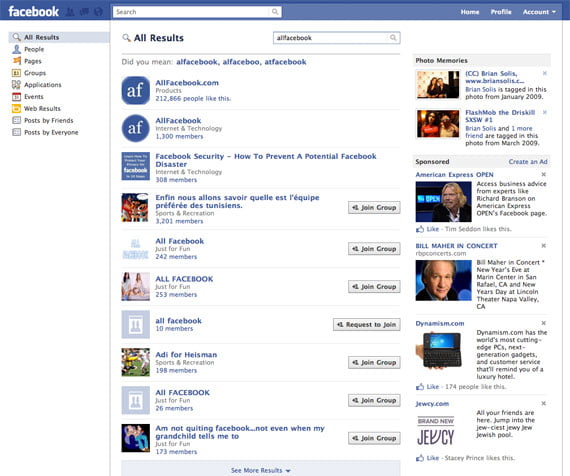The height and width of the screenshot is (476, 570).
Task: Dismiss the FlashMob the Driskill memory
Action: coord(544,112)
